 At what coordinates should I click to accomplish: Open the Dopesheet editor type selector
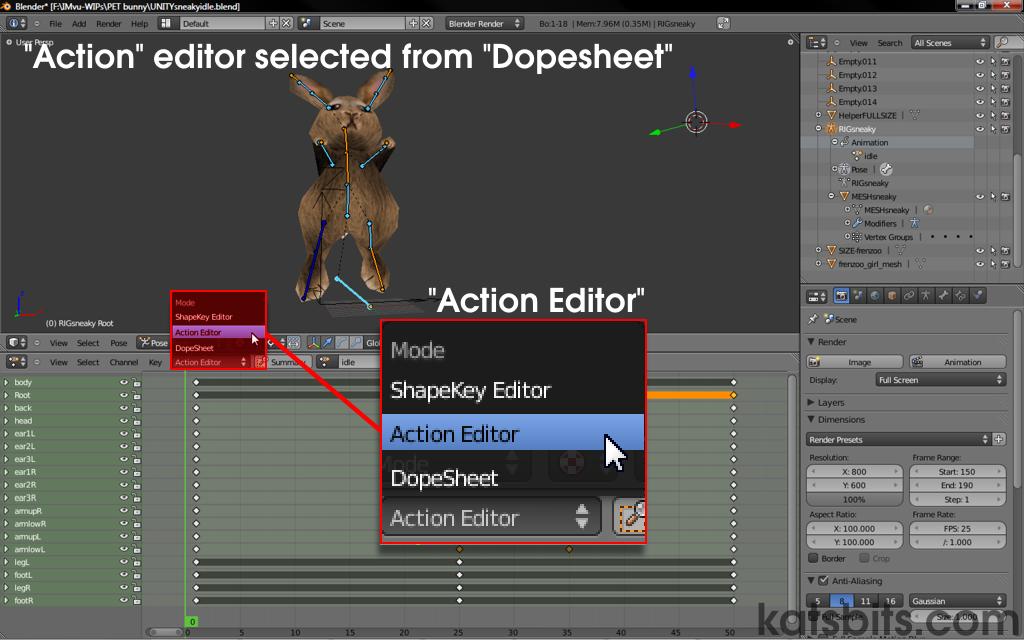[17, 362]
